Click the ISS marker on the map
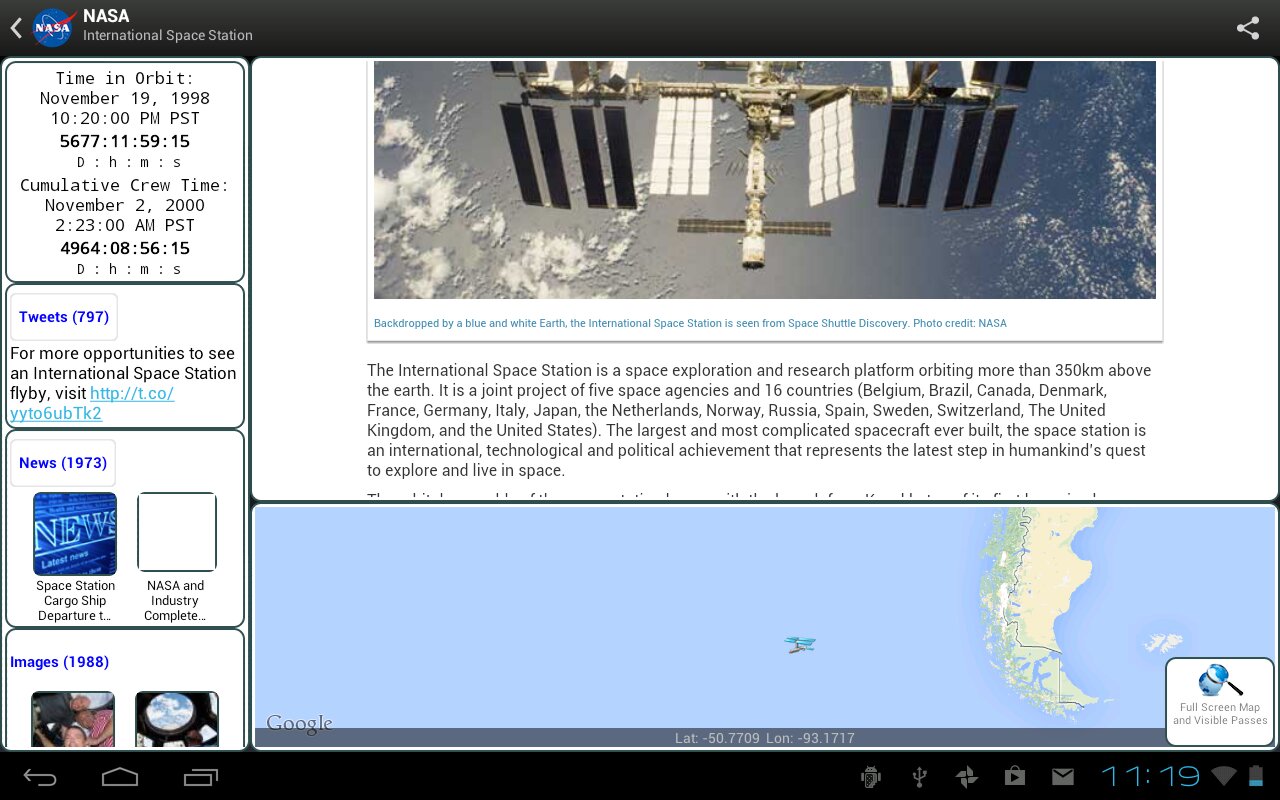 [800, 645]
